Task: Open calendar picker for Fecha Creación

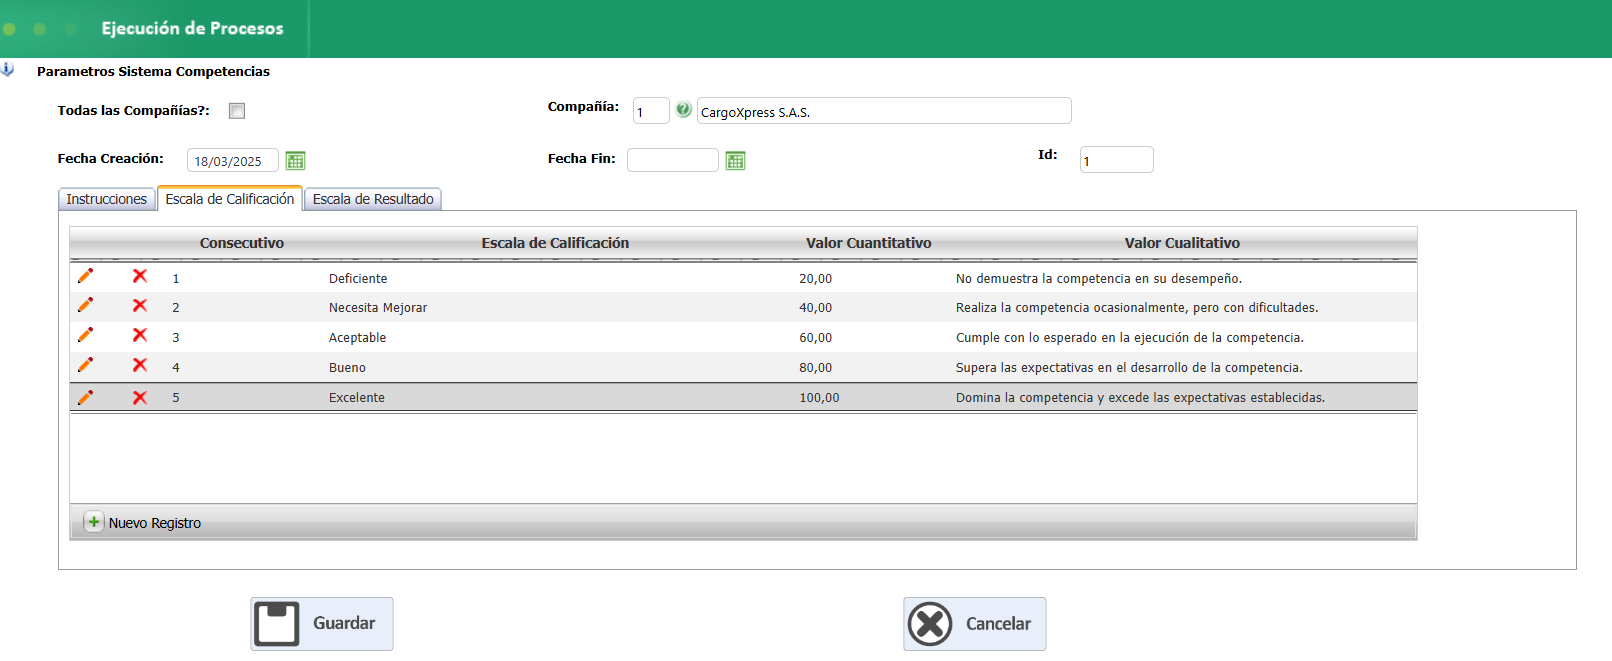Action: 295,160
